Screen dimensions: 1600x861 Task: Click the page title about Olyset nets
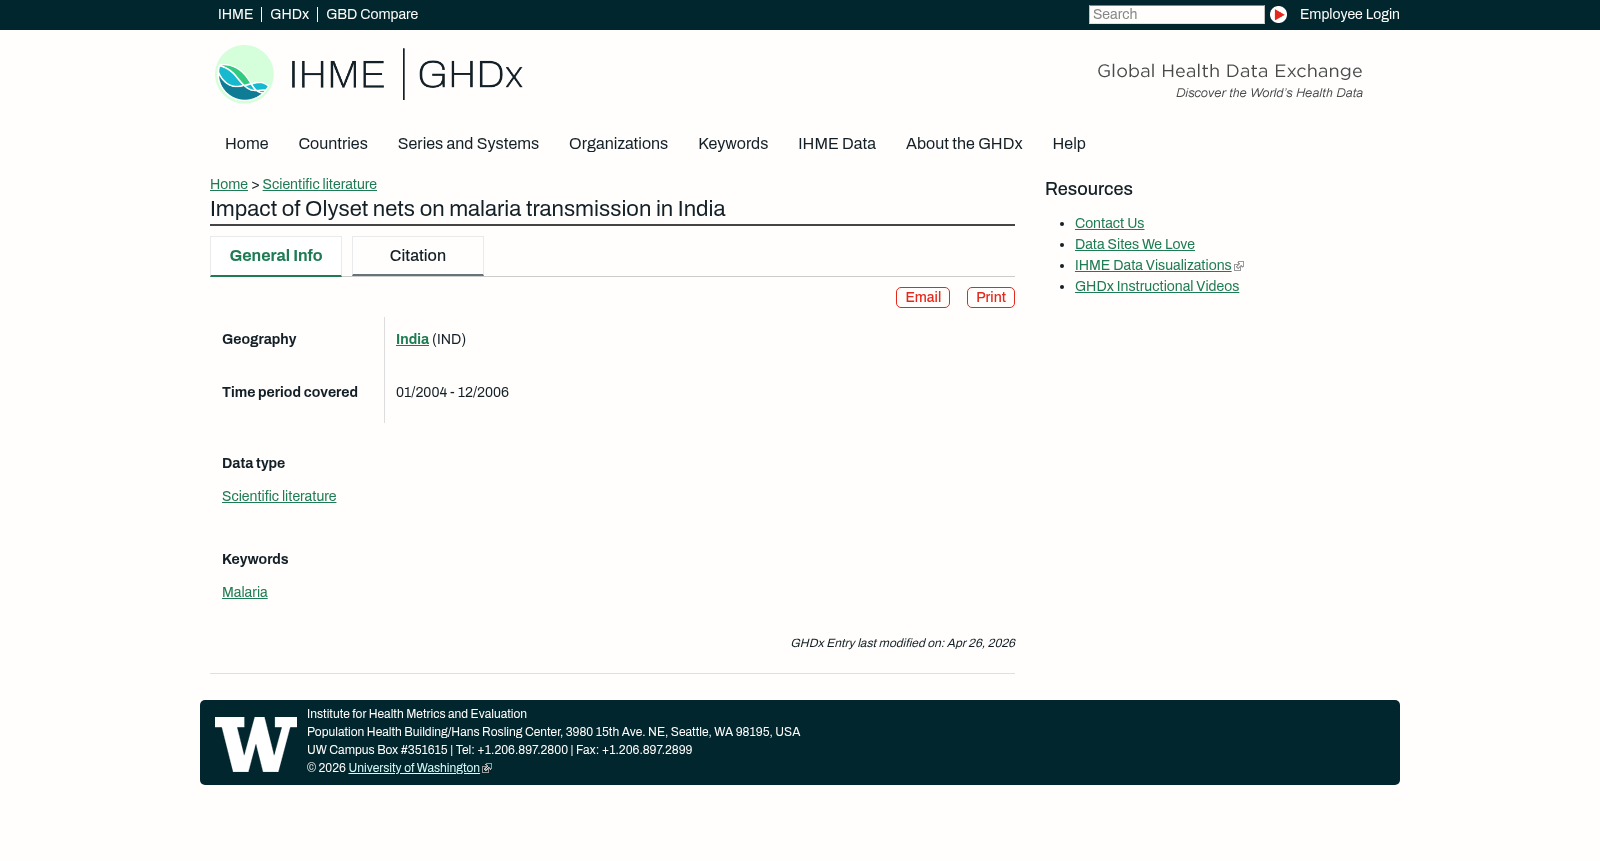[467, 209]
